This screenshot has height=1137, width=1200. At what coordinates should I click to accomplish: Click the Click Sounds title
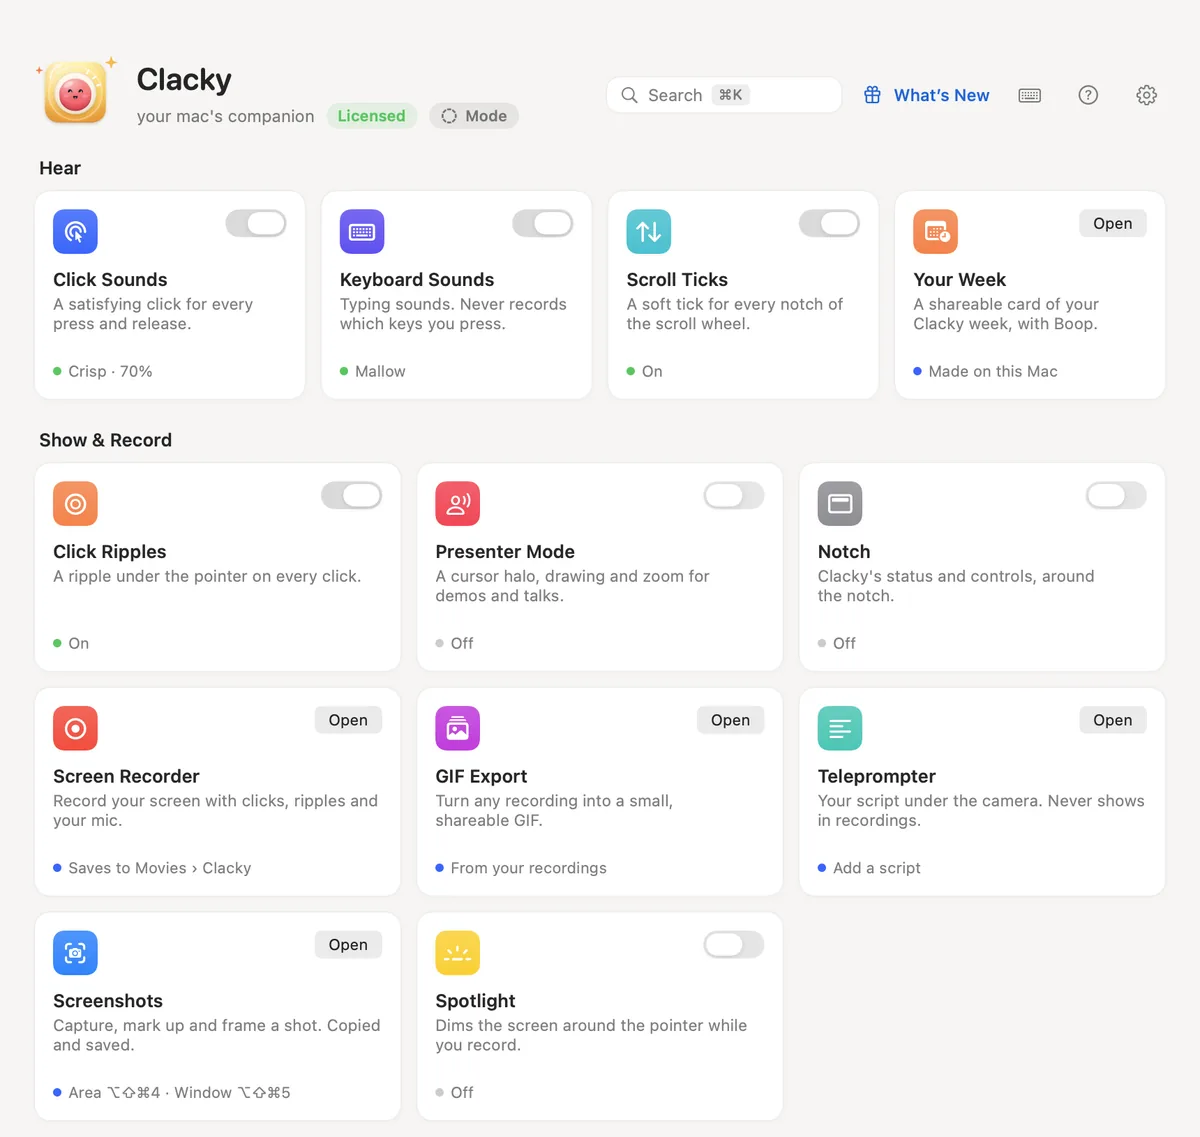pyautogui.click(x=110, y=280)
